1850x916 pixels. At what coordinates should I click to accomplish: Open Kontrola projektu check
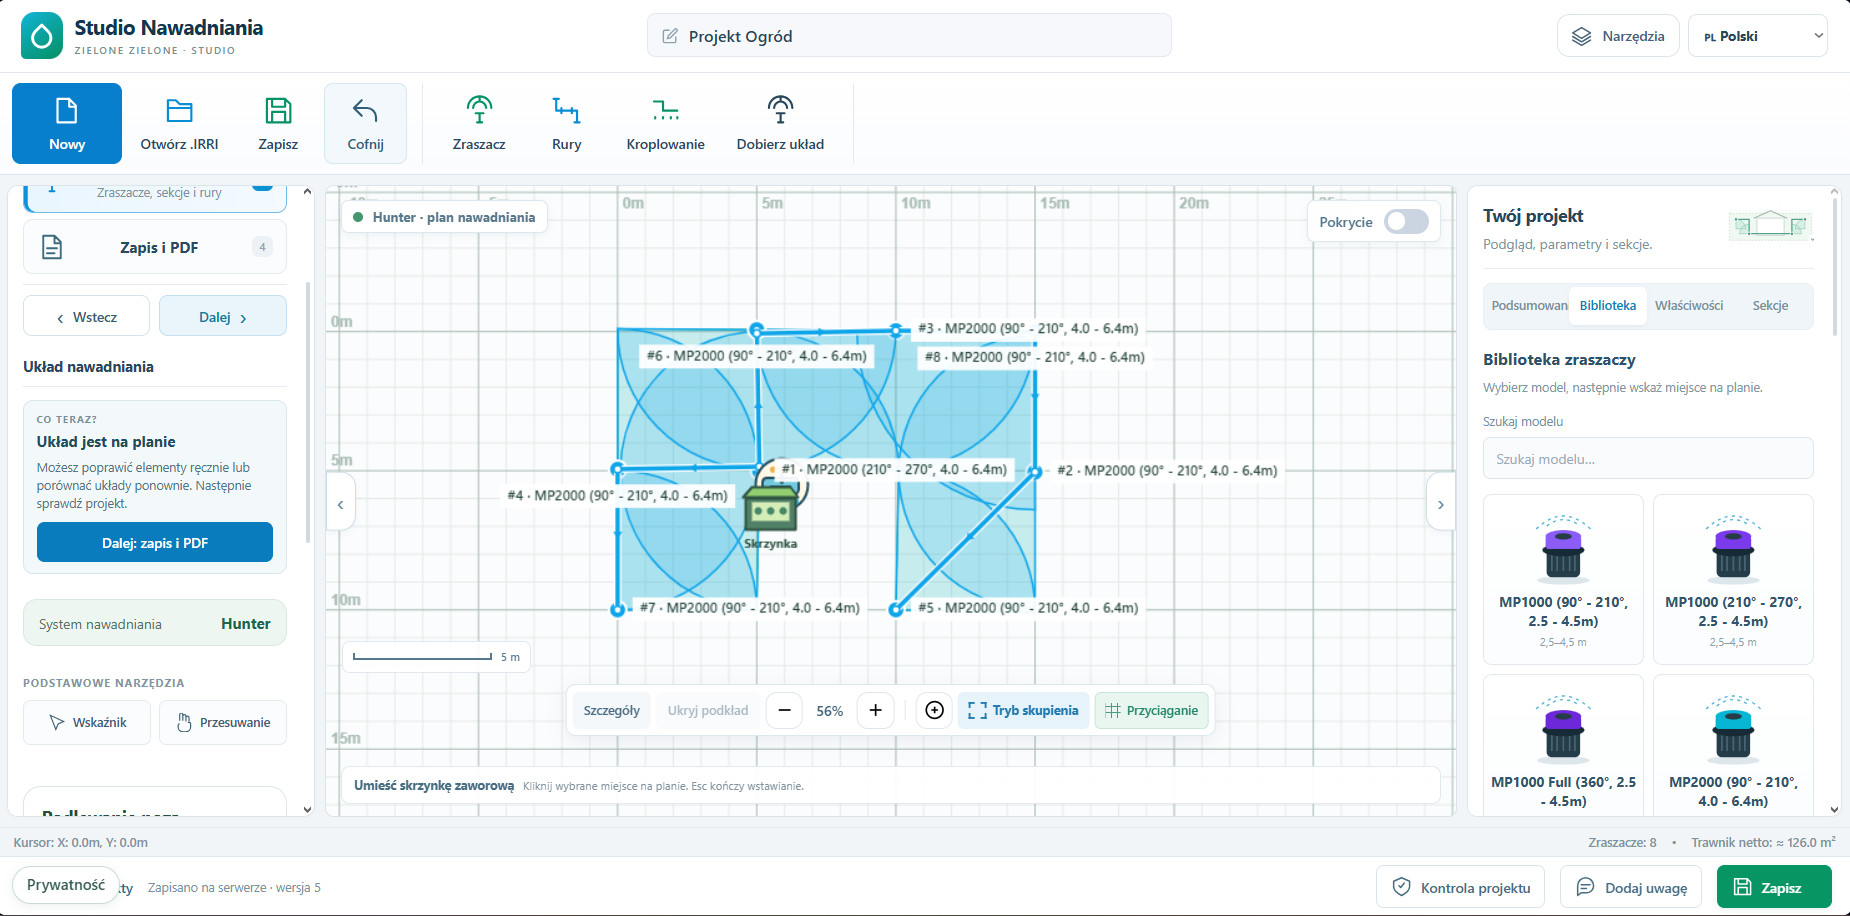click(1461, 887)
